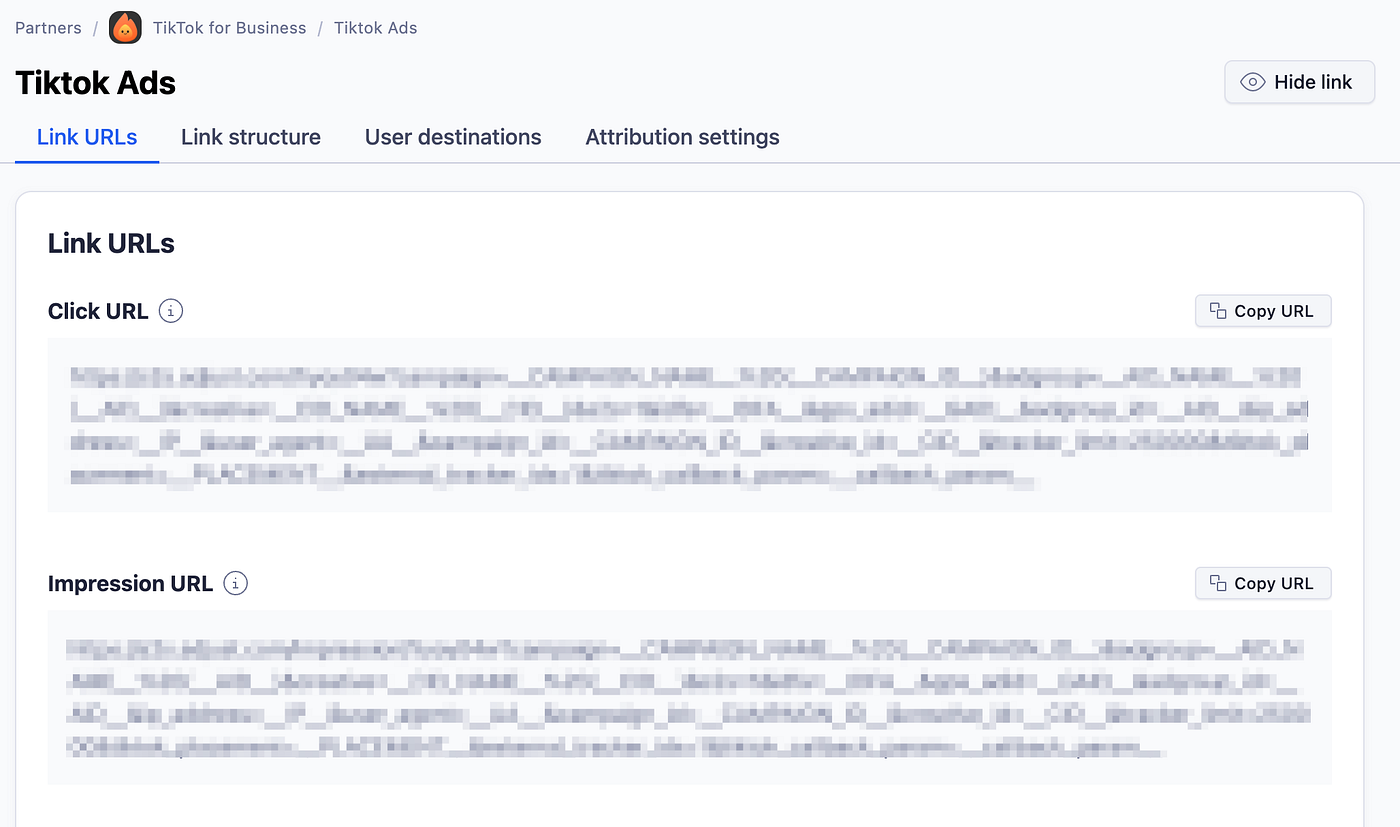The width and height of the screenshot is (1400, 827).
Task: Click the TikTok for Business app icon
Action: 125,28
